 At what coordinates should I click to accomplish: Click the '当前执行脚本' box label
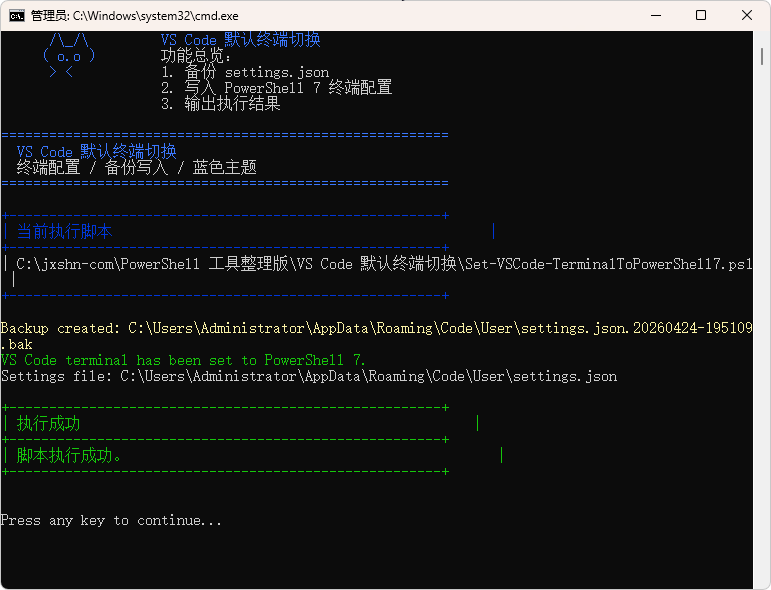(x=64, y=232)
